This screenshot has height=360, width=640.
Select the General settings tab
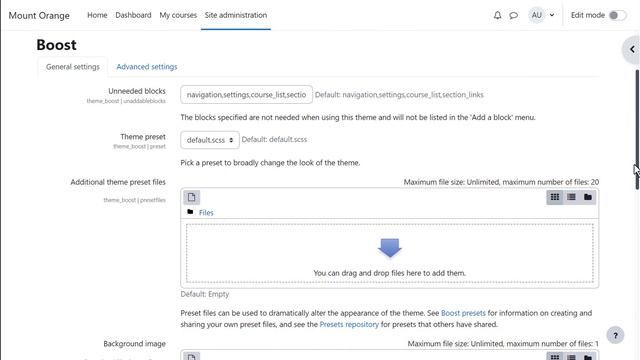pyautogui.click(x=73, y=67)
